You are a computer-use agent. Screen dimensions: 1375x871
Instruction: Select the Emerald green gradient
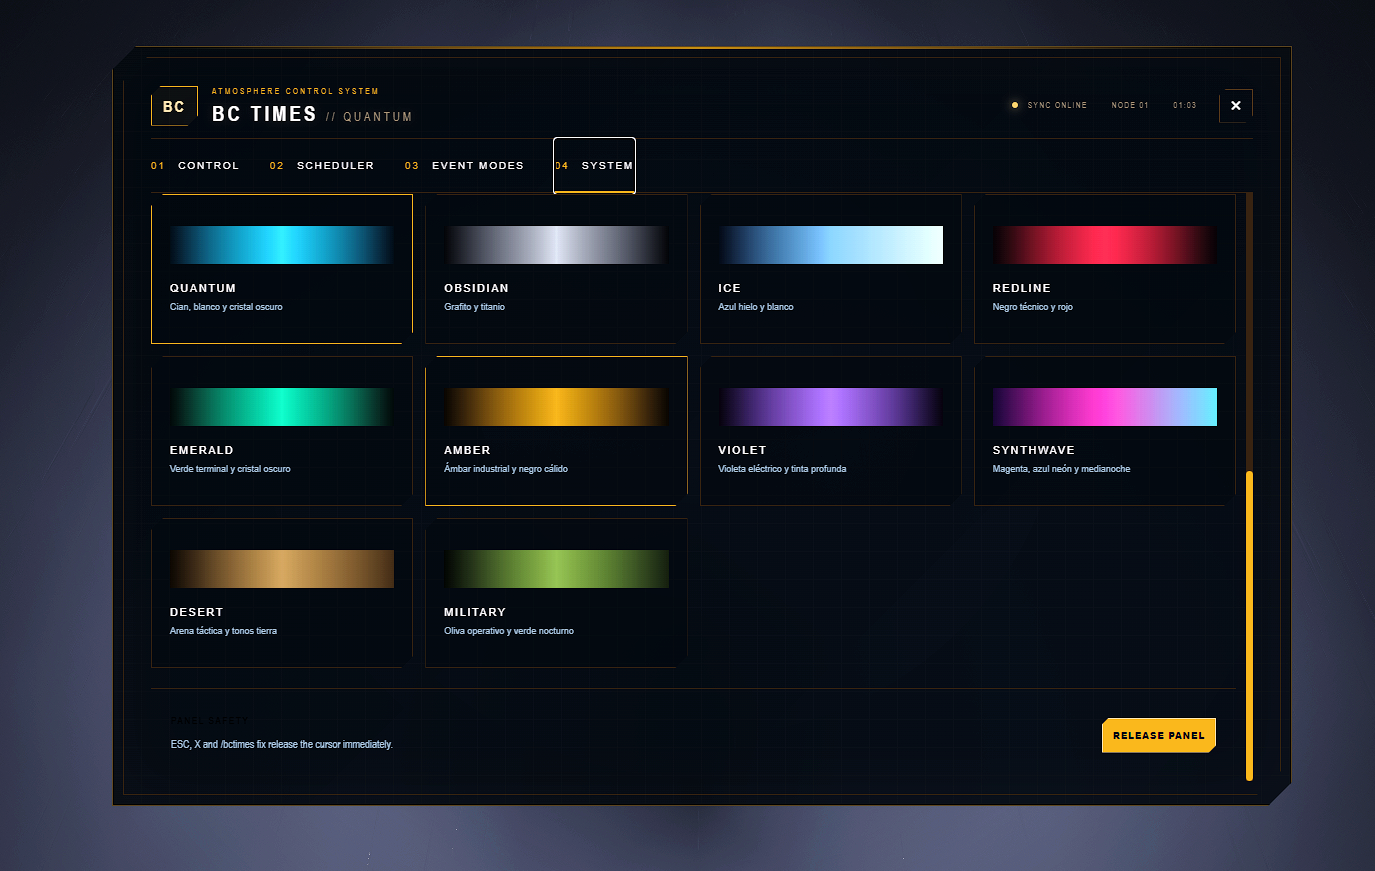pos(282,407)
